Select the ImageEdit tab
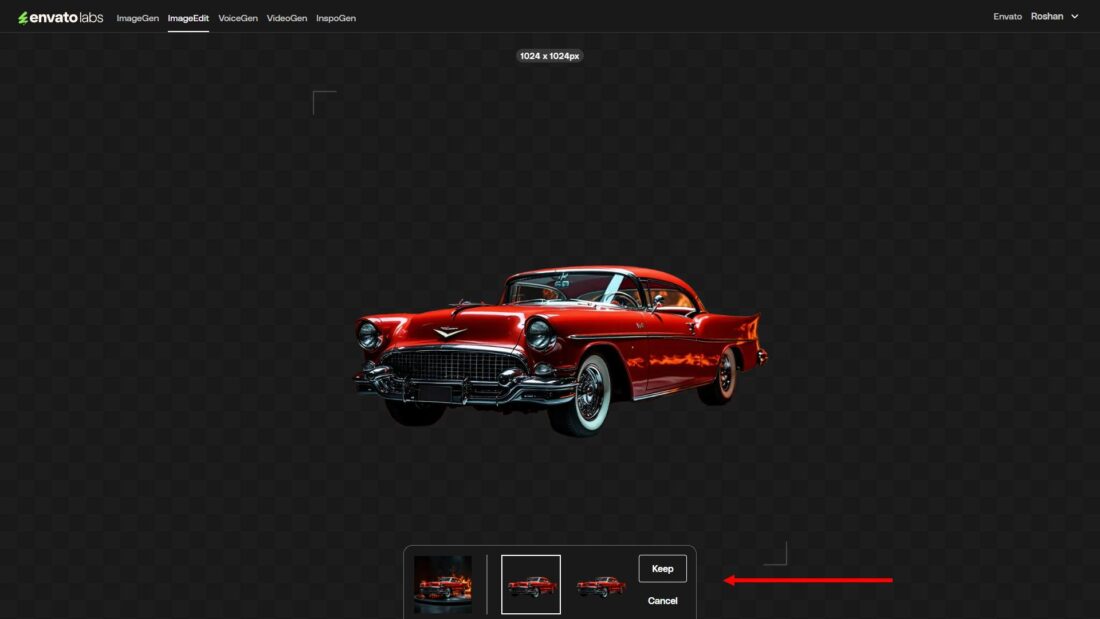This screenshot has height=619, width=1100. 187,17
